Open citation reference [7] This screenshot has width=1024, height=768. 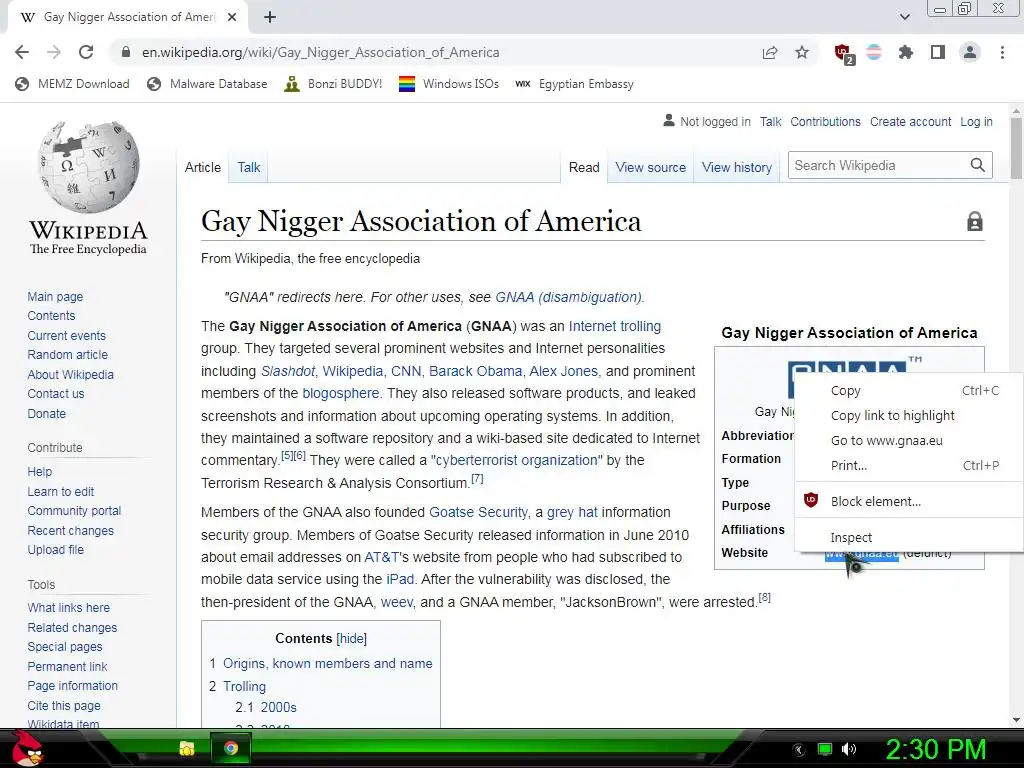click(x=477, y=479)
